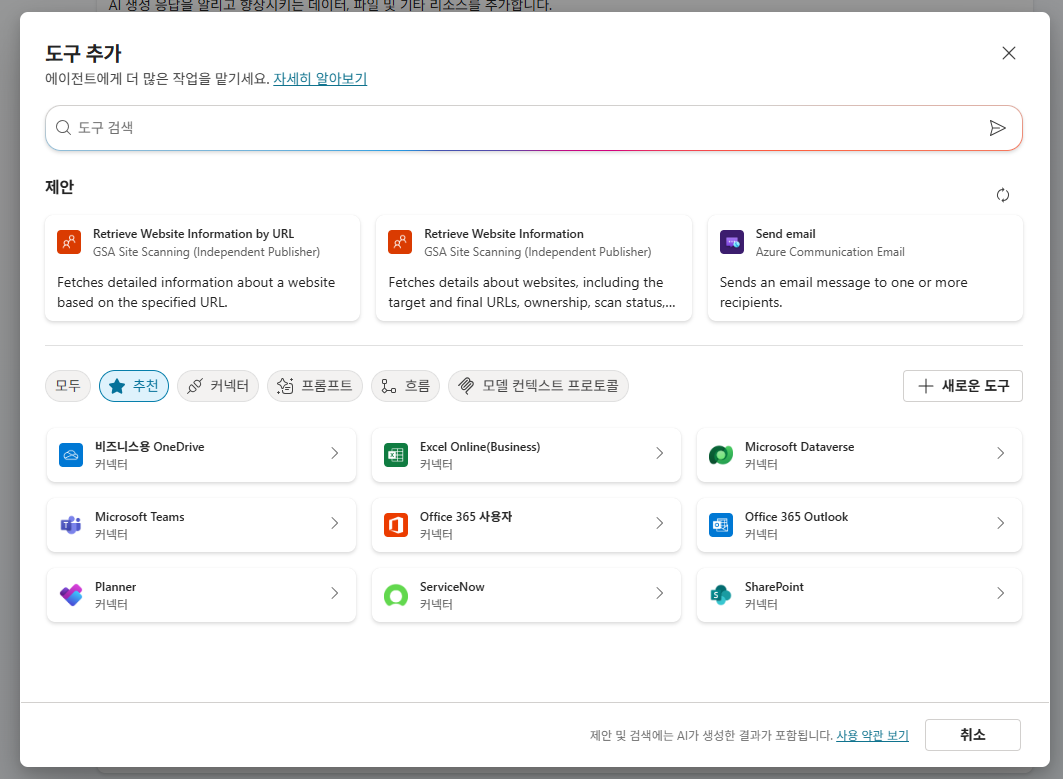The height and width of the screenshot is (779, 1063).
Task: Click the ServiceNow connector icon
Action: pyautogui.click(x=396, y=595)
